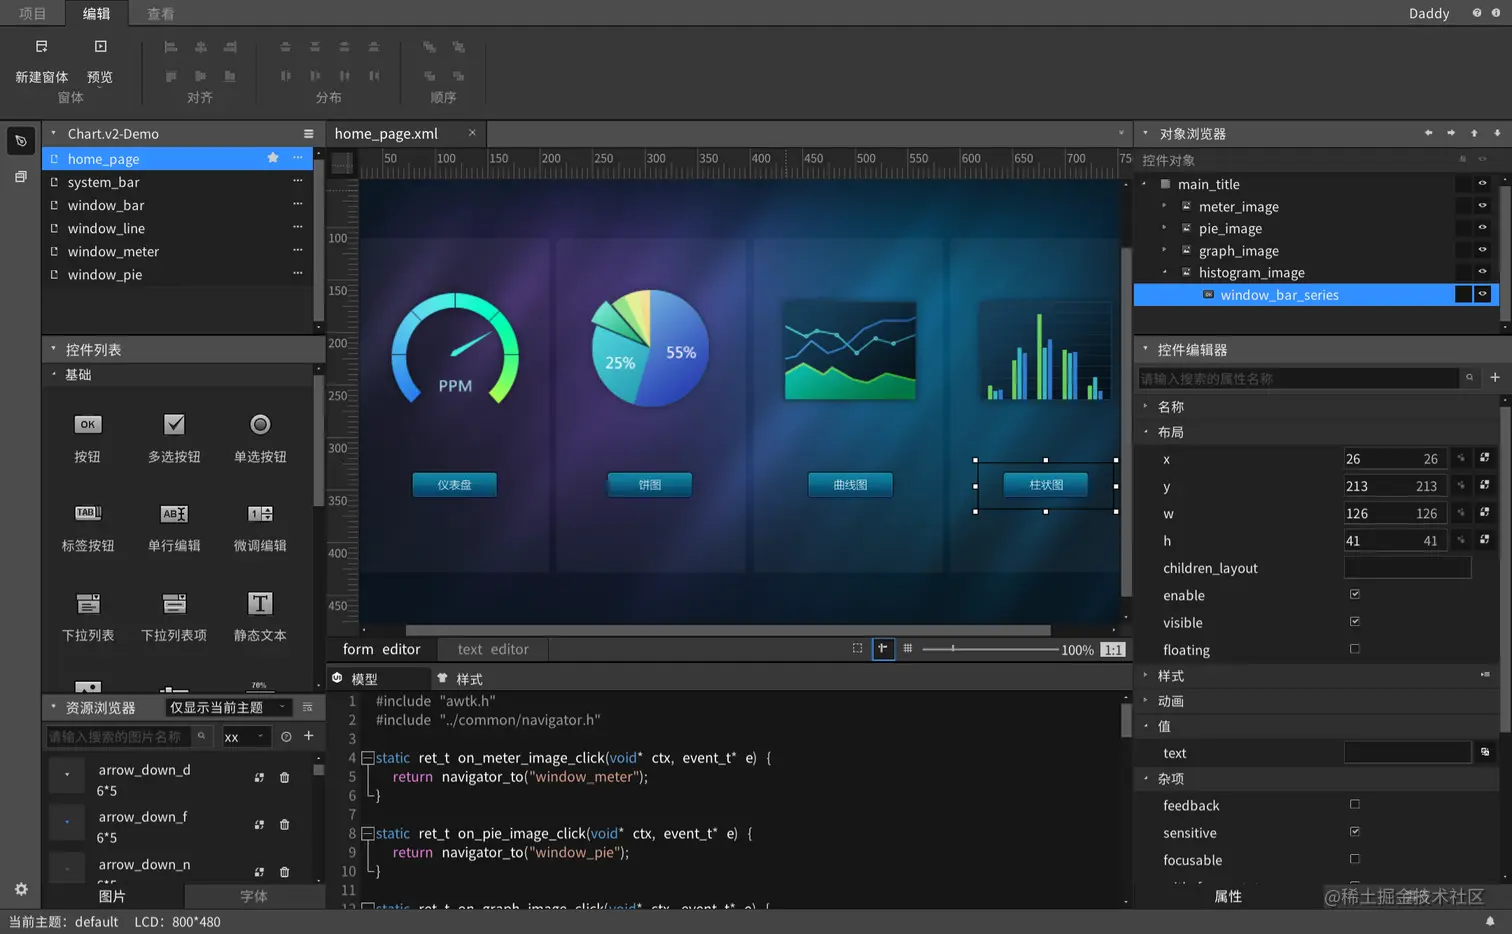Hide the meter_image object with eye icon
1512x934 pixels.
(1483, 206)
